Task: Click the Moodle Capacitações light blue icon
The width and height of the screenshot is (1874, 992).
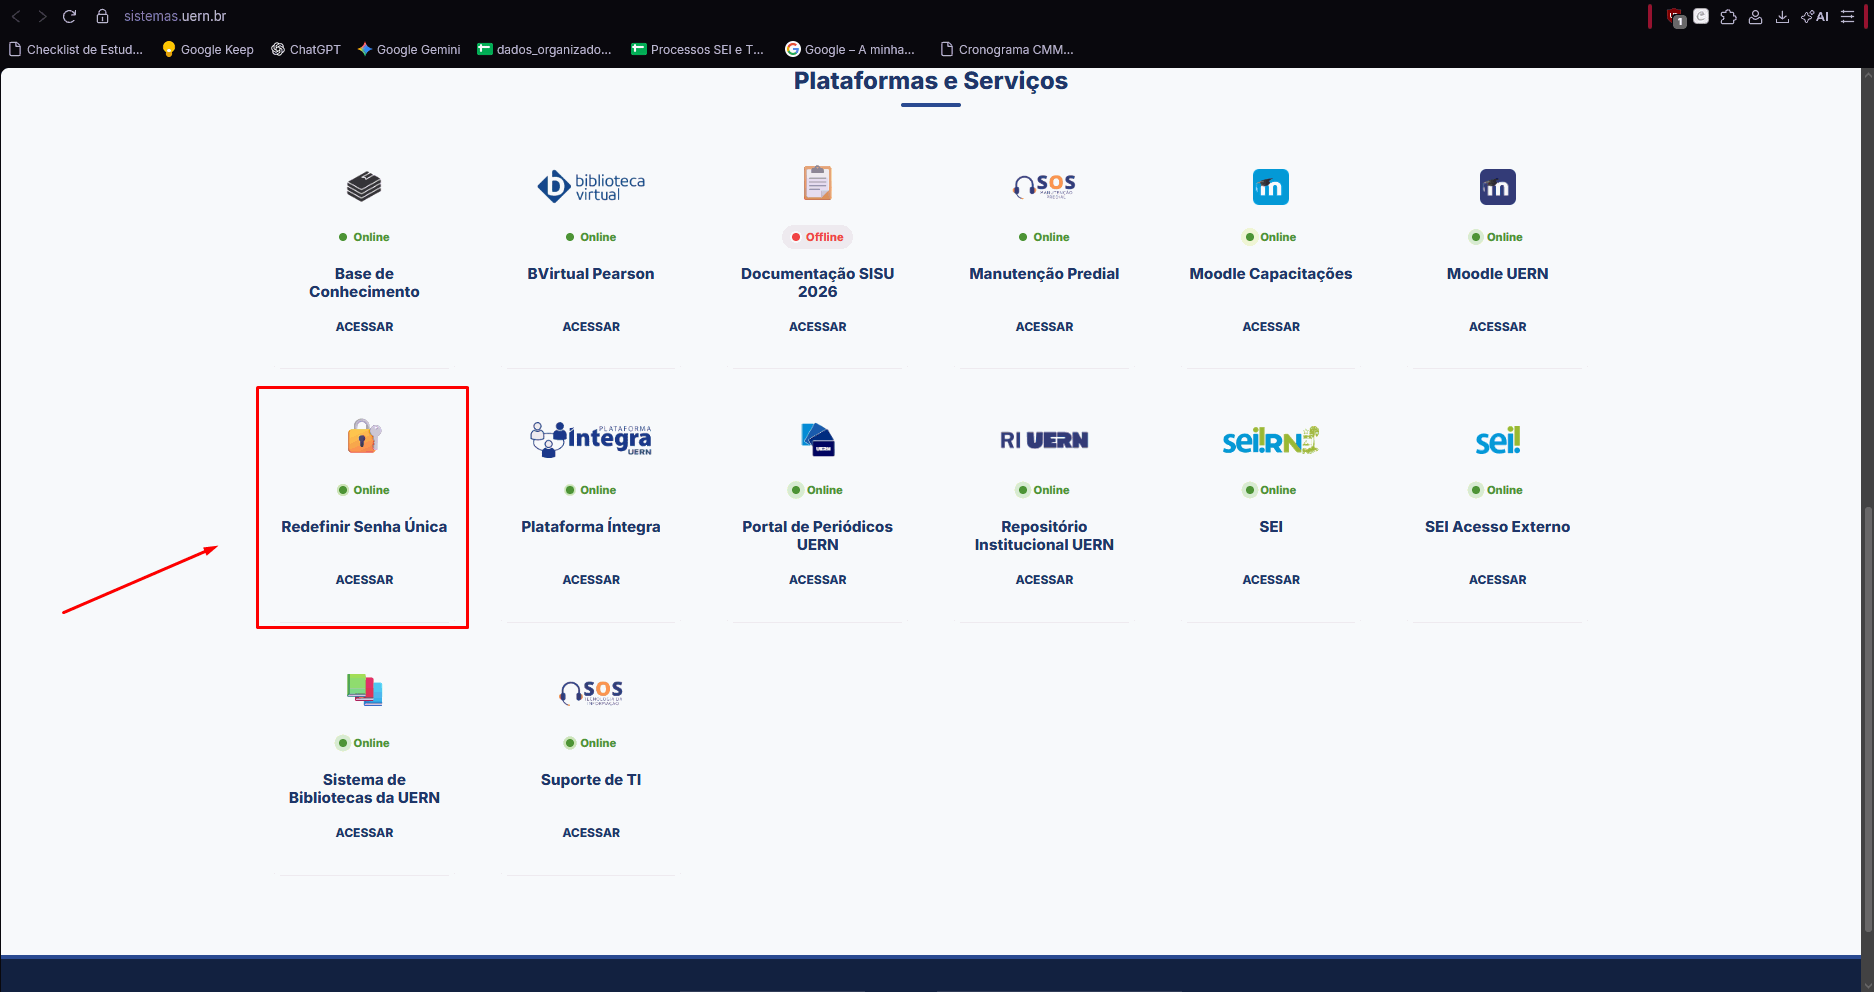Action: click(x=1271, y=187)
